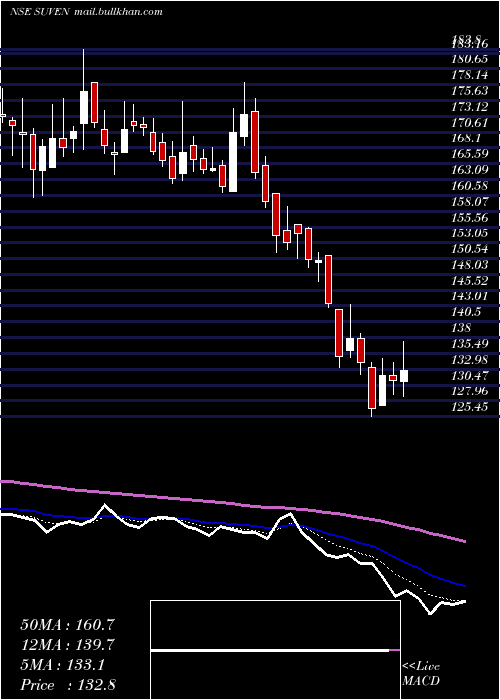Click the 5MA : 133.1 value
The height and width of the screenshot is (700, 500).
click(x=63, y=665)
